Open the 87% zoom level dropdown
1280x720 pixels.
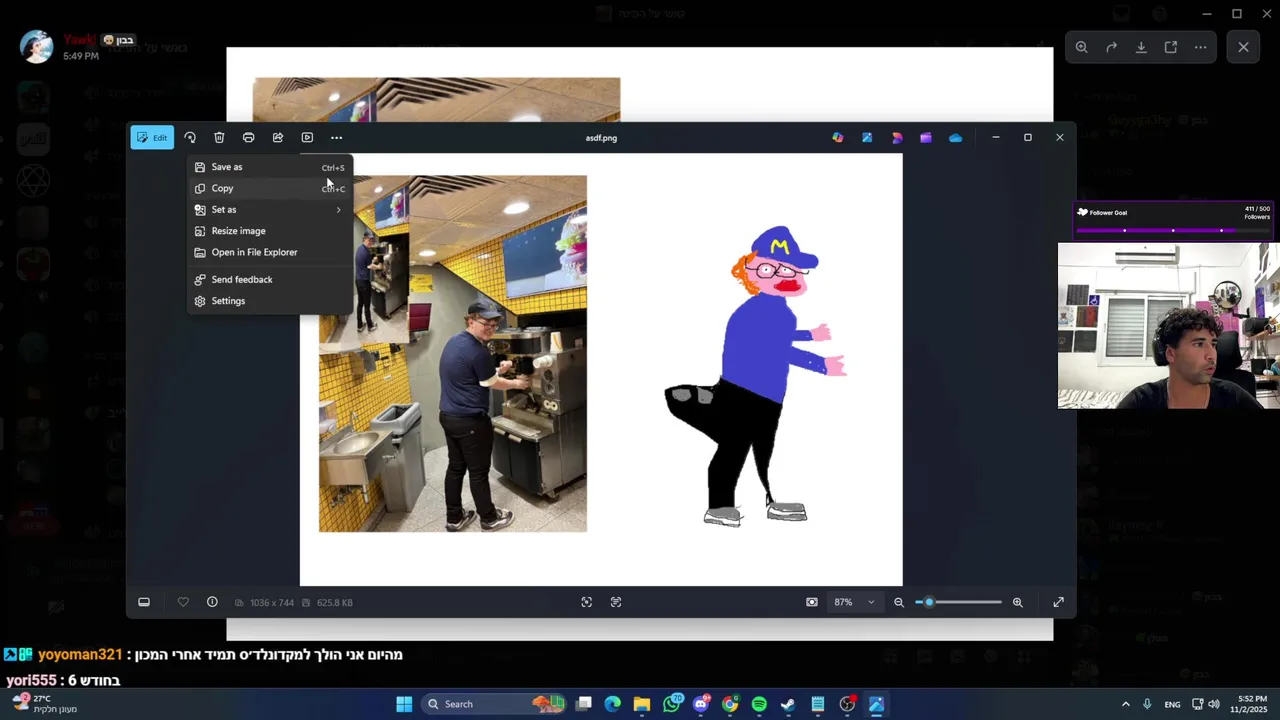click(x=855, y=602)
